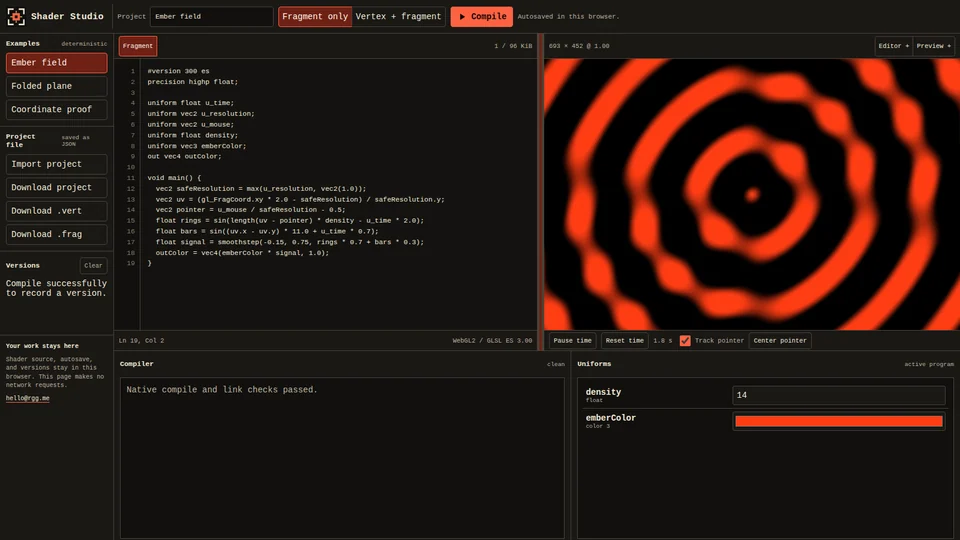Click the '#version 300 es' code line
The height and width of the screenshot is (540, 960).
(x=178, y=71)
